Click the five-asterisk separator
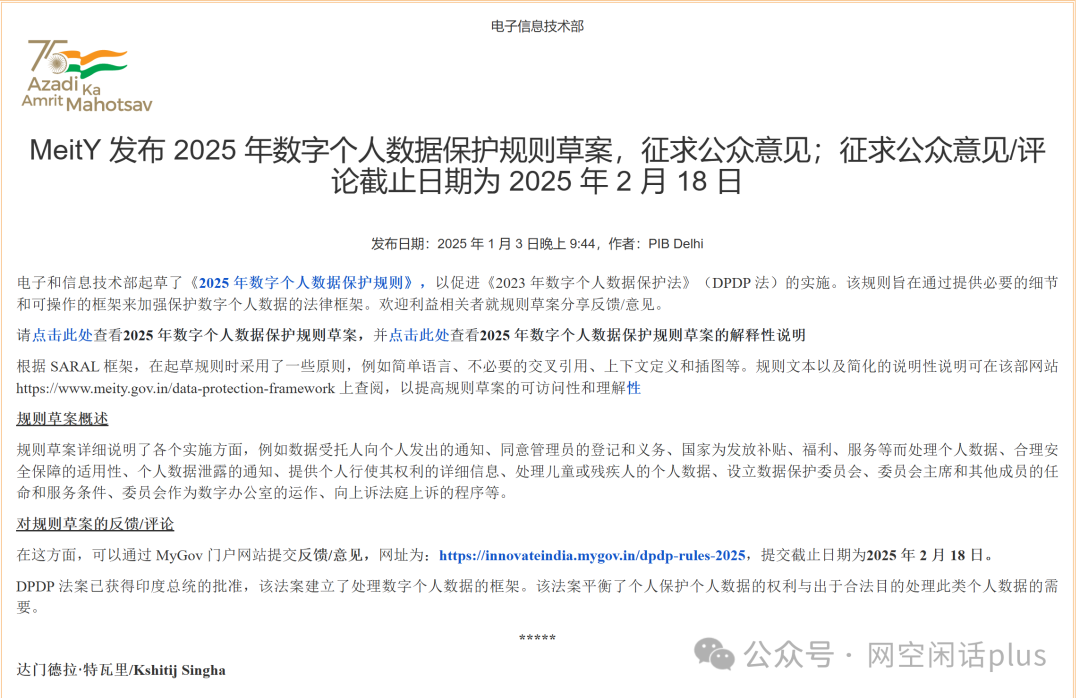The height and width of the screenshot is (698, 1080). [537, 638]
